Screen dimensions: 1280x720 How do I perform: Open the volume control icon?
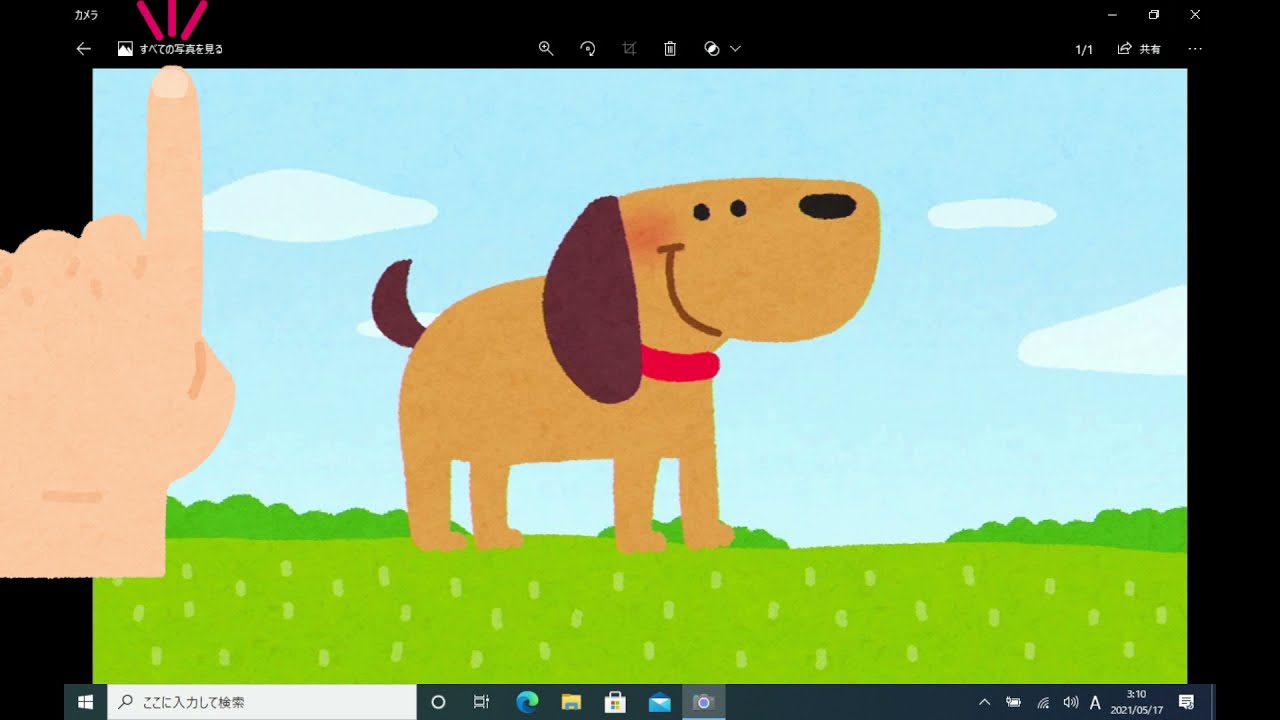pyautogui.click(x=1071, y=702)
